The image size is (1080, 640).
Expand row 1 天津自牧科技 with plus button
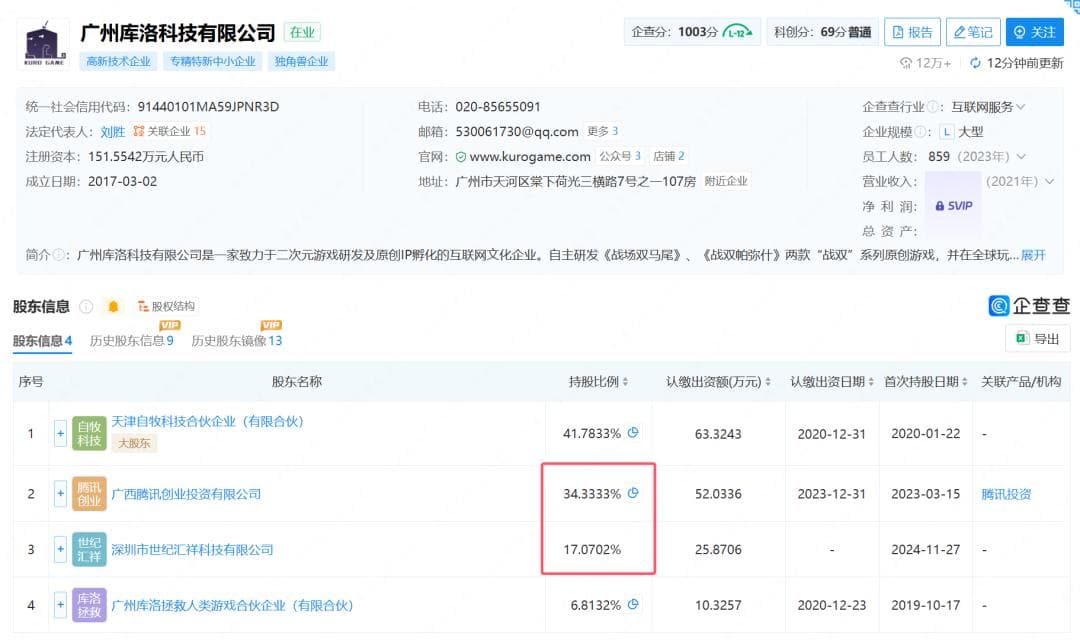point(60,433)
